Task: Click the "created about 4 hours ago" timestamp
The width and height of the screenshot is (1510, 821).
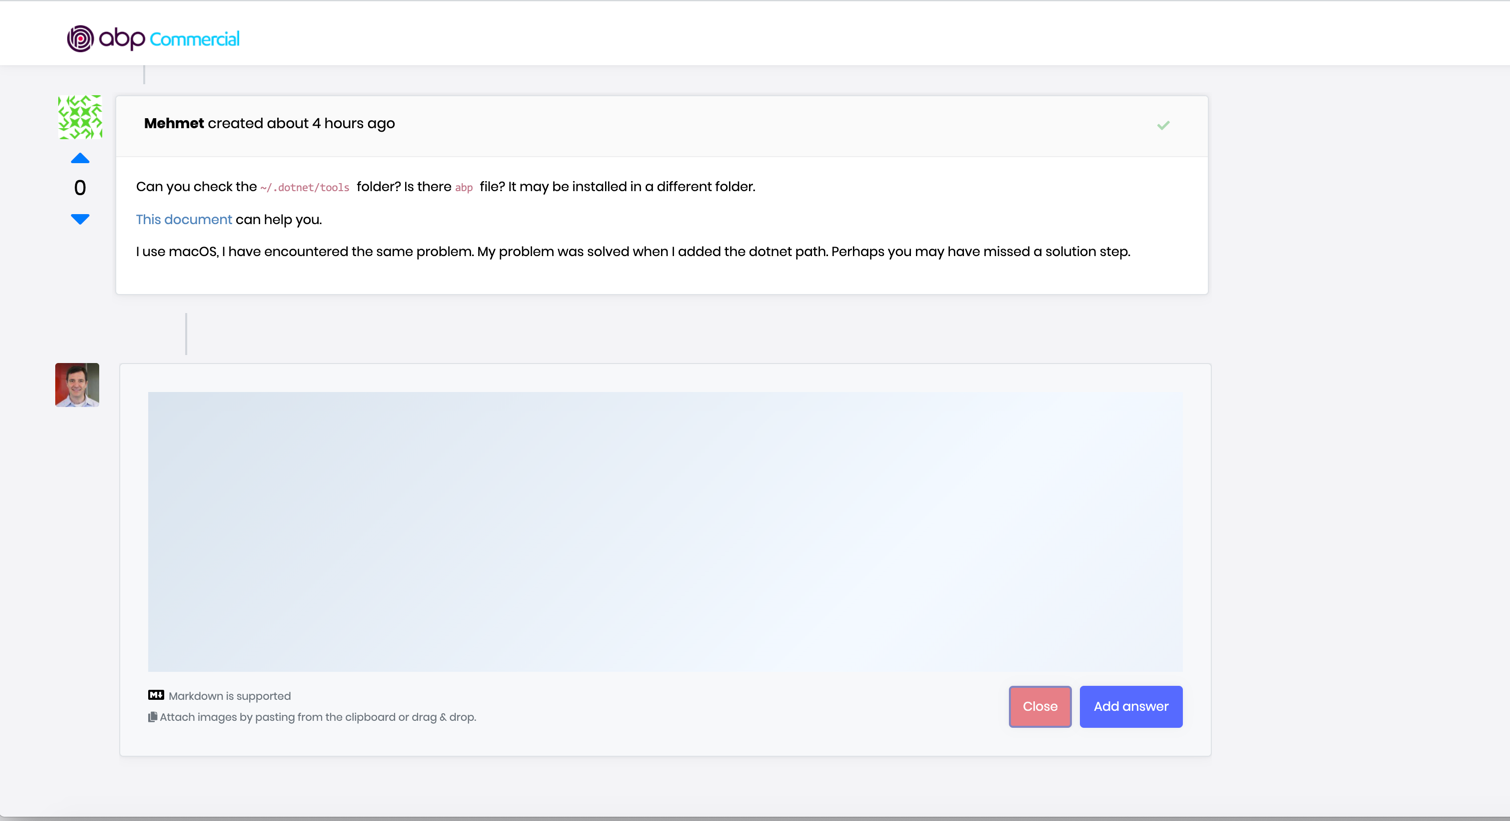Action: [301, 124]
